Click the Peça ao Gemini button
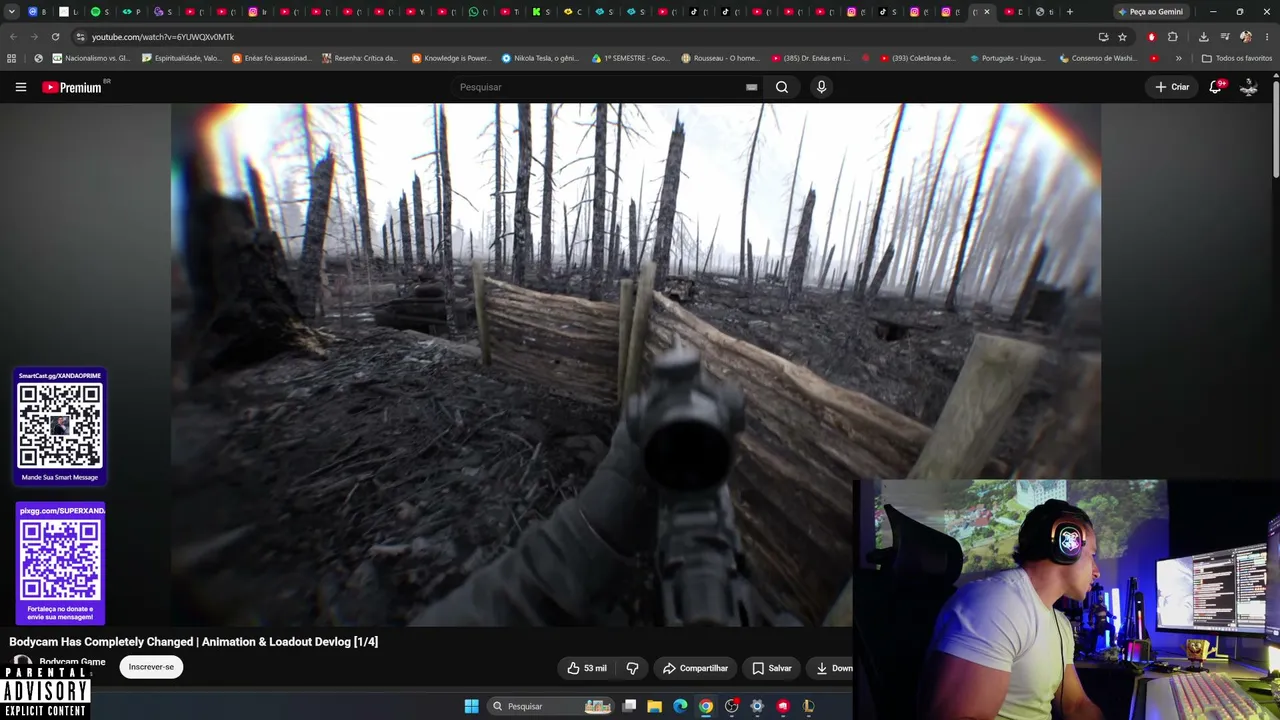The width and height of the screenshot is (1280, 720). point(1150,12)
